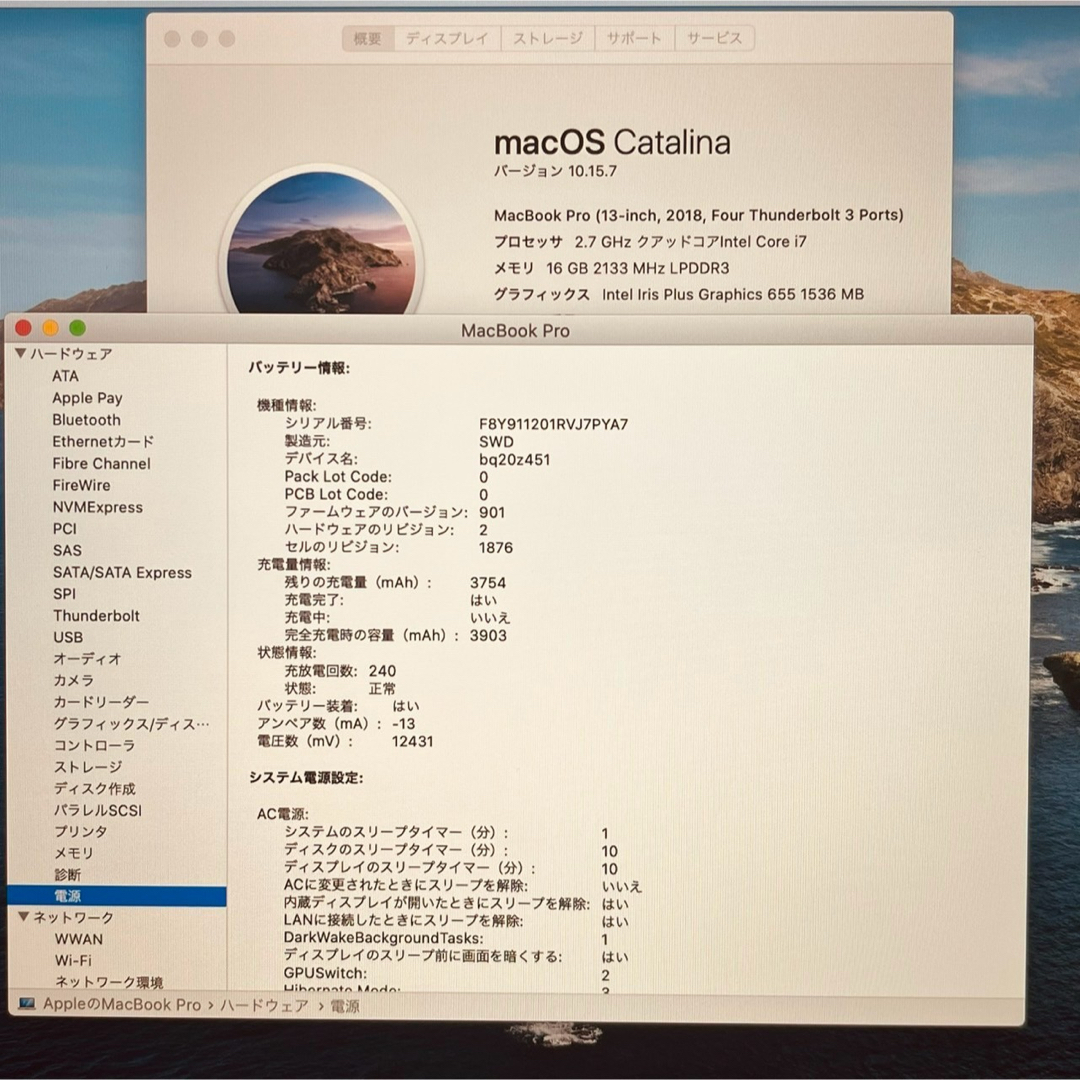Screen dimensions: 1080x1080
Task: Select プリンタ in the sidebar
Action: [81, 831]
